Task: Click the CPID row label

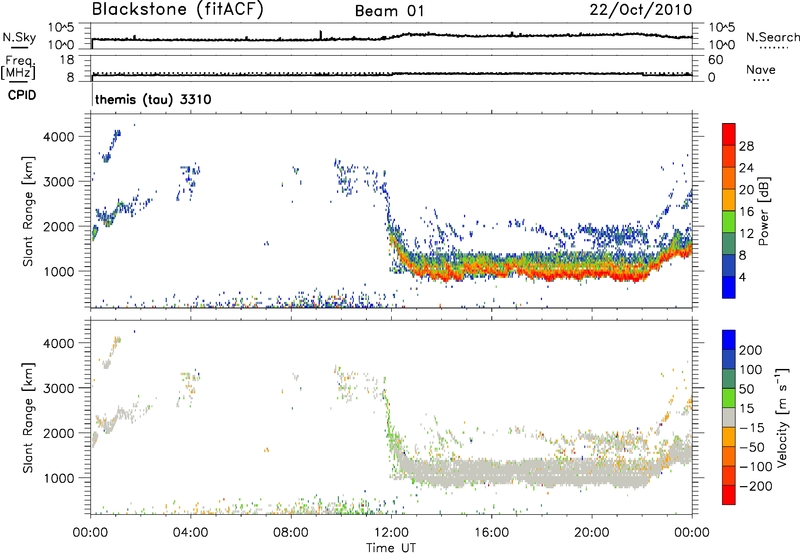Action: (22, 95)
